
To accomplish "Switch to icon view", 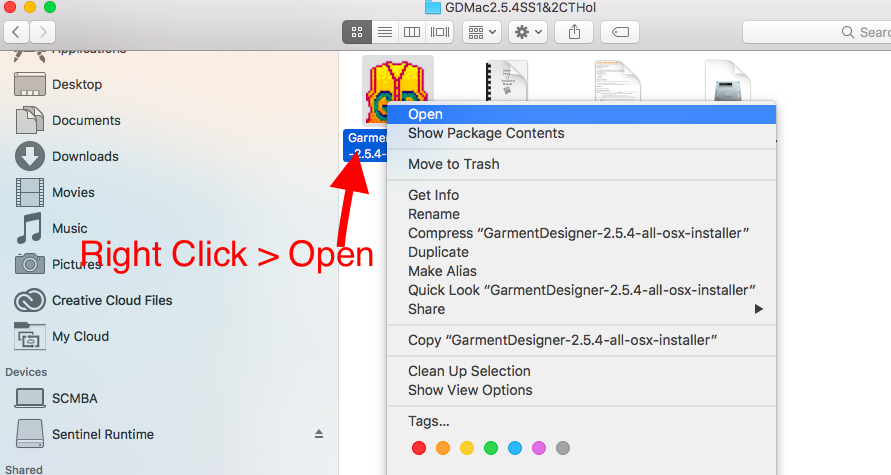I will [357, 32].
